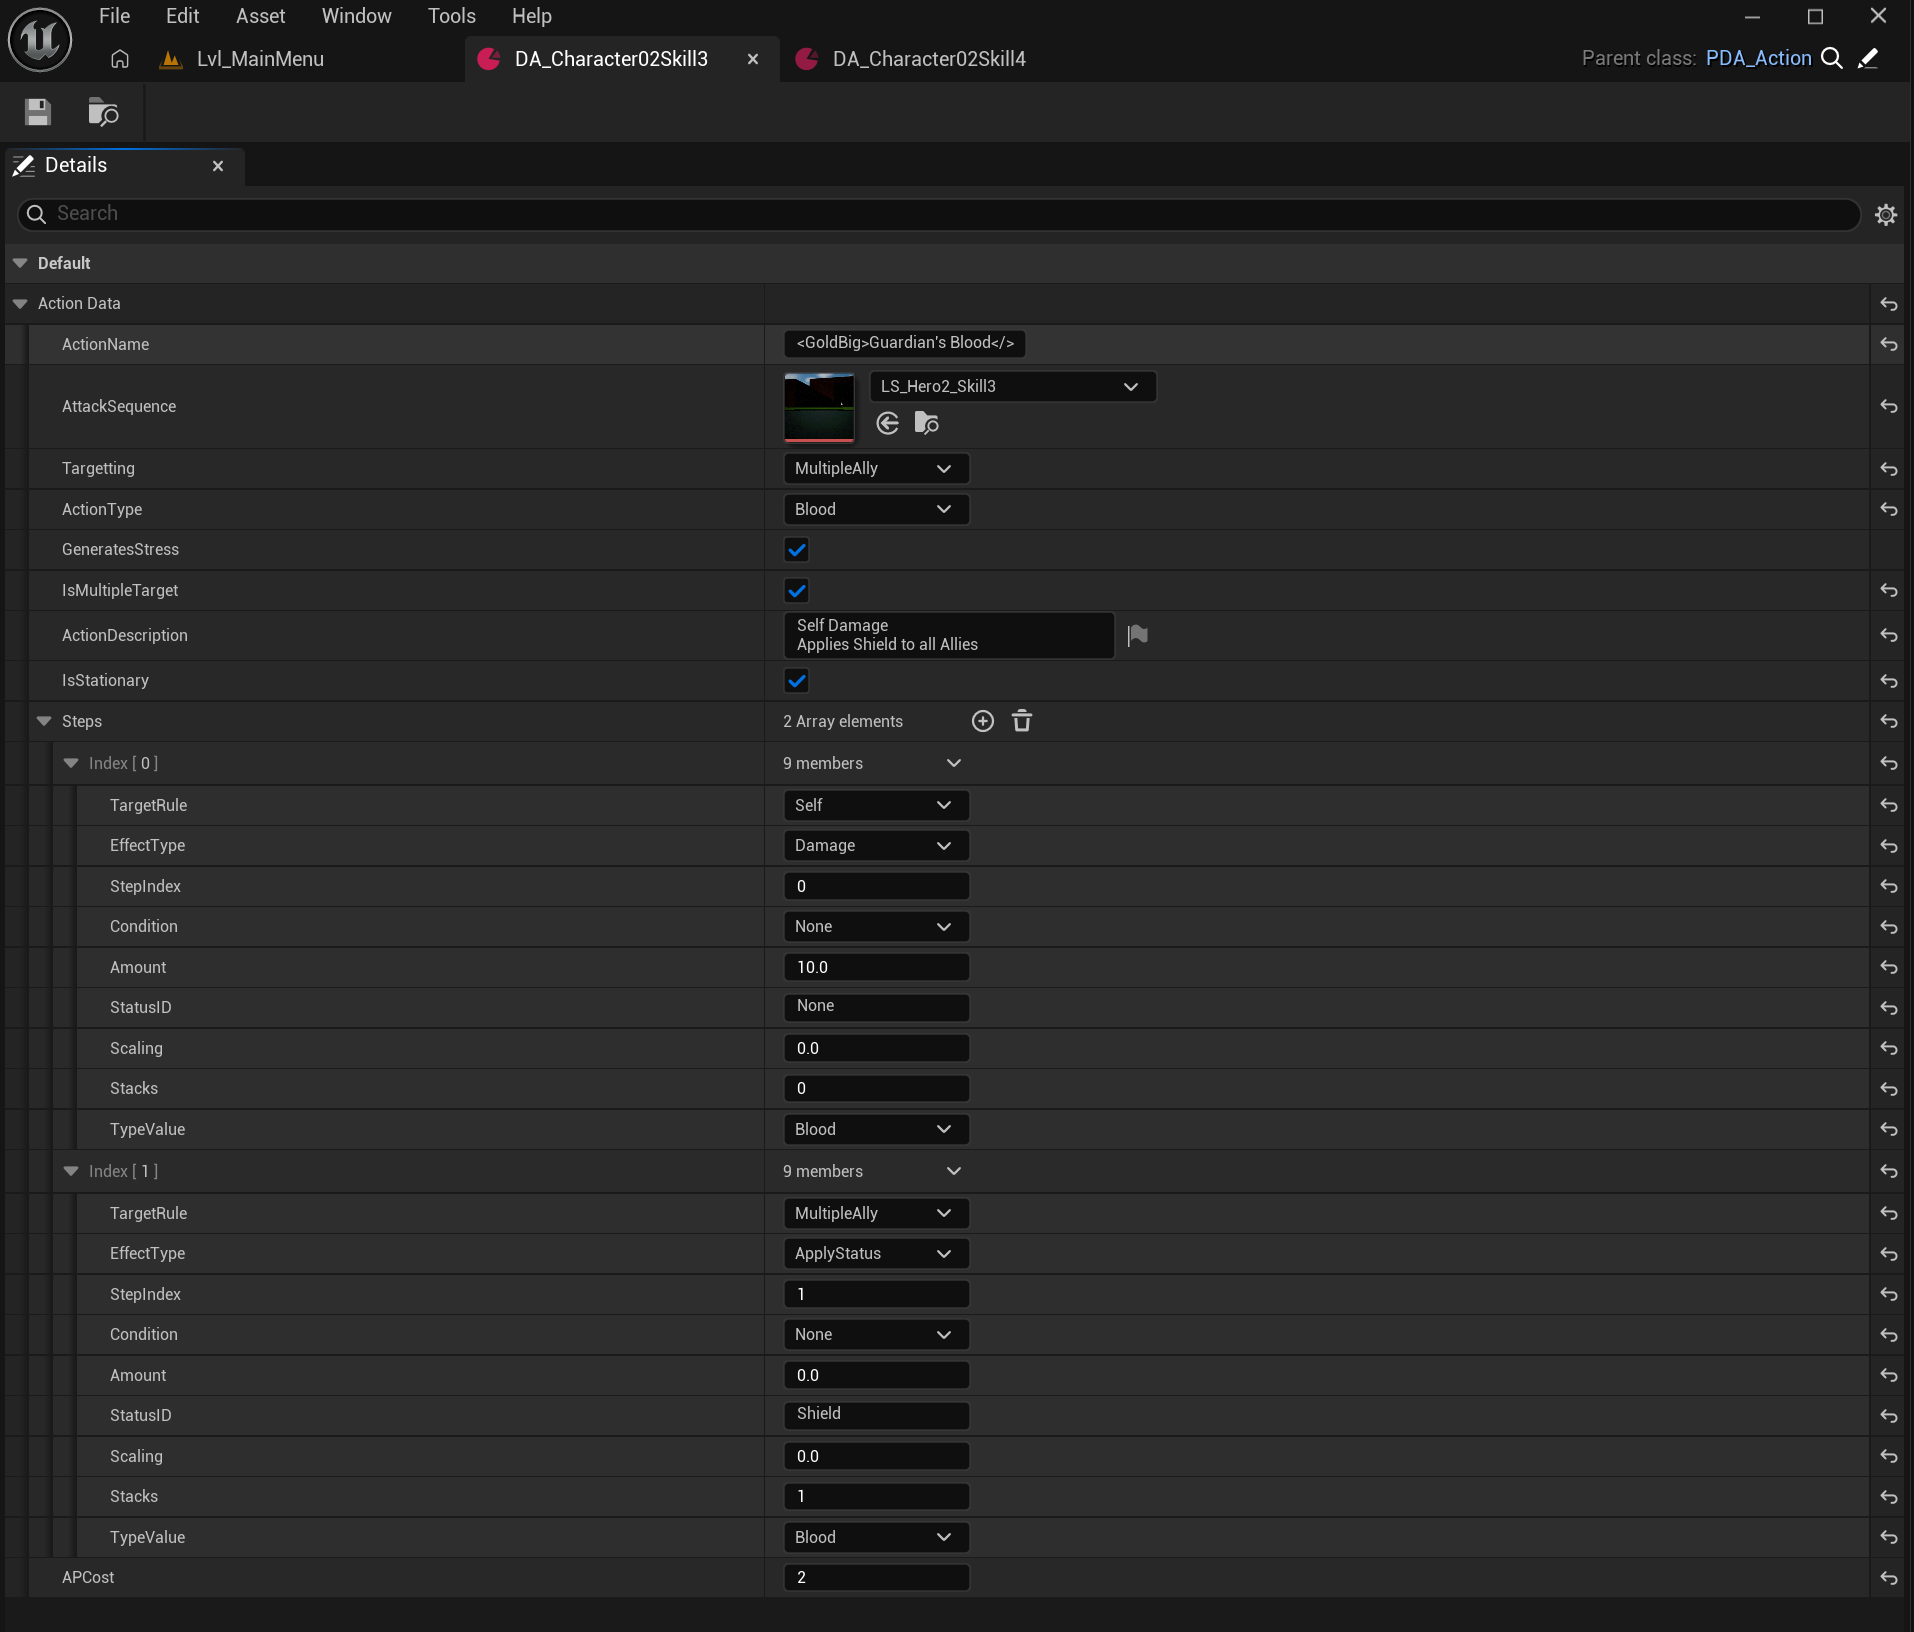The width and height of the screenshot is (1914, 1632).
Task: Reset ActionName to default value
Action: [1889, 344]
